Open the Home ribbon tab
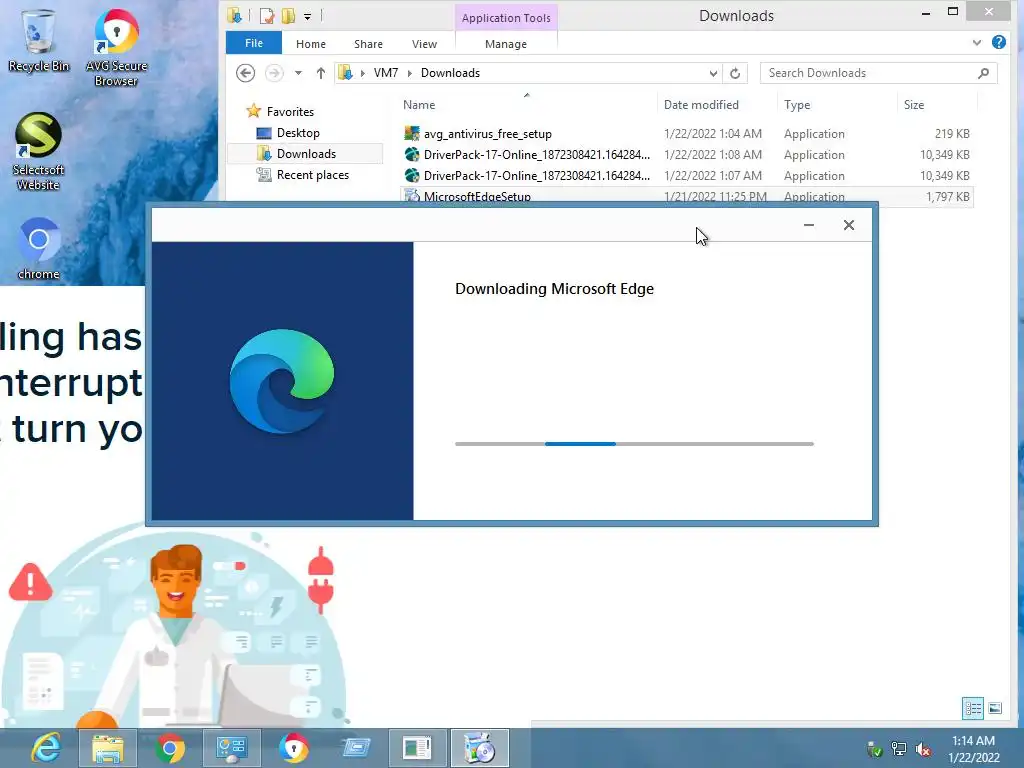1024x768 pixels. pyautogui.click(x=311, y=44)
